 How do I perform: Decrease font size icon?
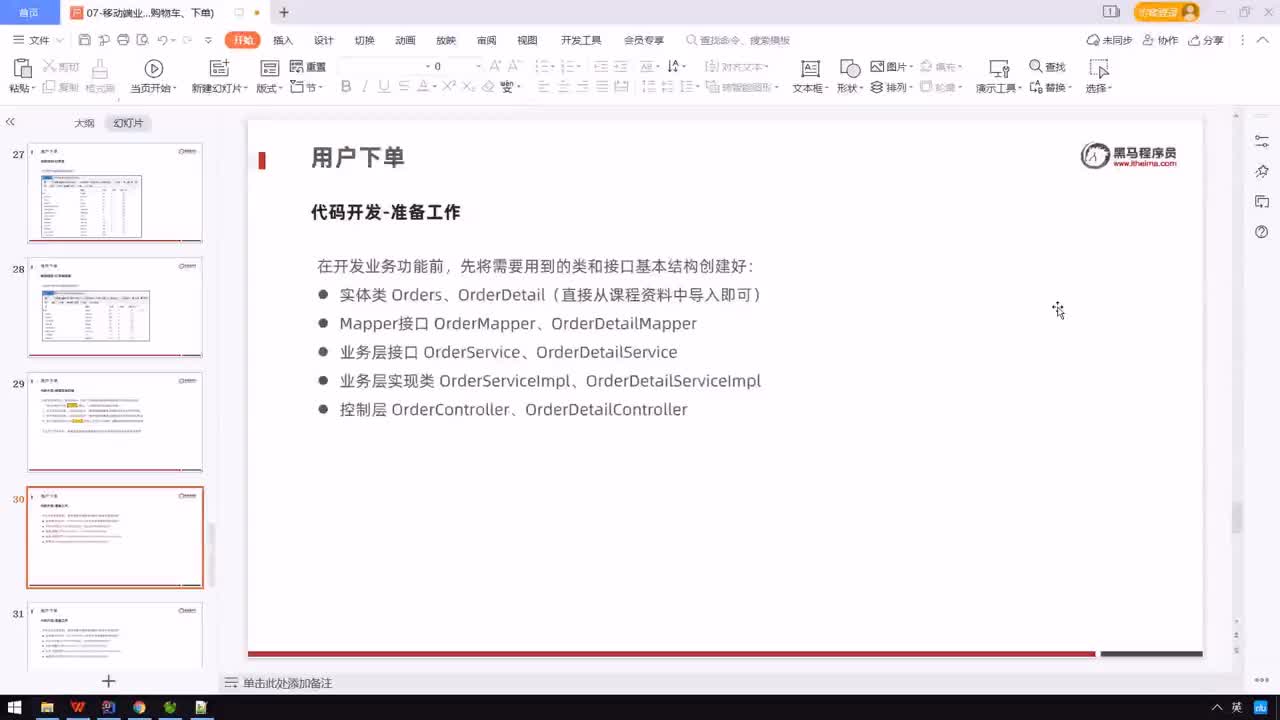(515, 66)
